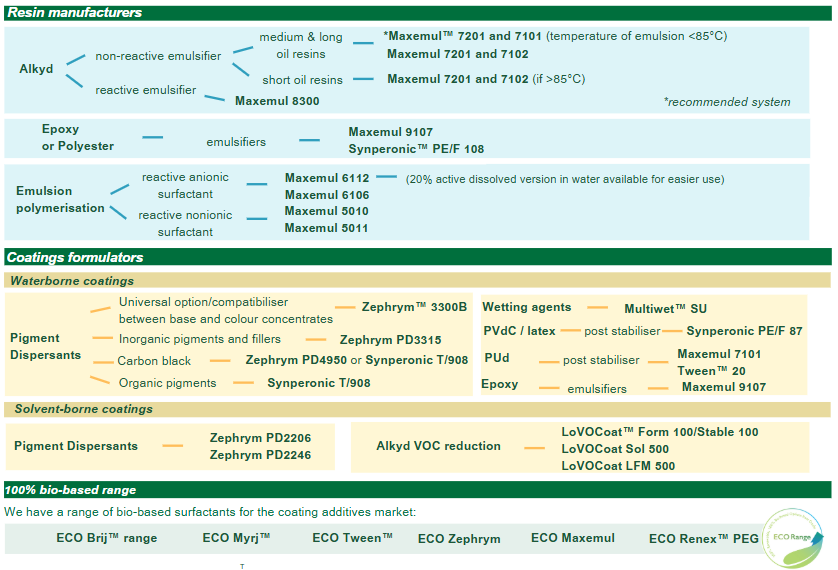The image size is (838, 570).
Task: Click the Maxemul 8300 product name
Action: (x=277, y=101)
